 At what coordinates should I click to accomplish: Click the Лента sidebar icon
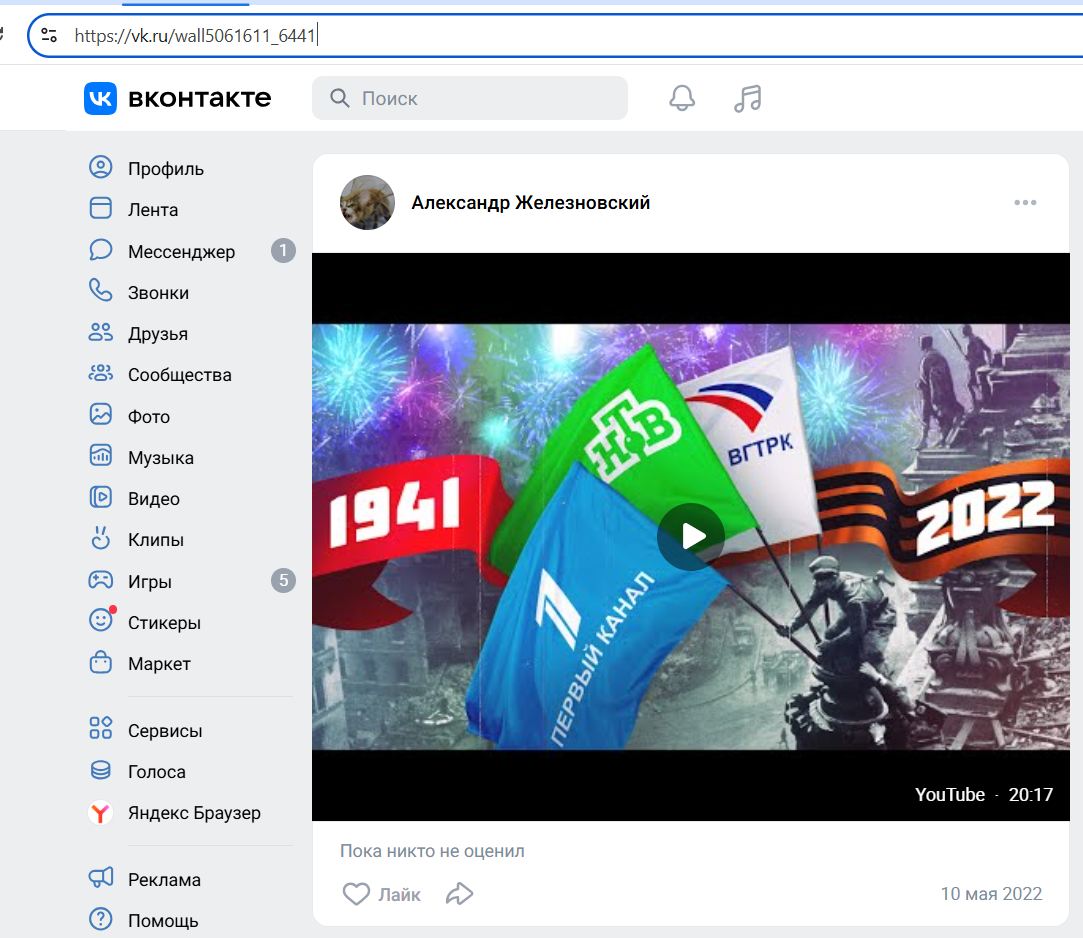pos(101,208)
